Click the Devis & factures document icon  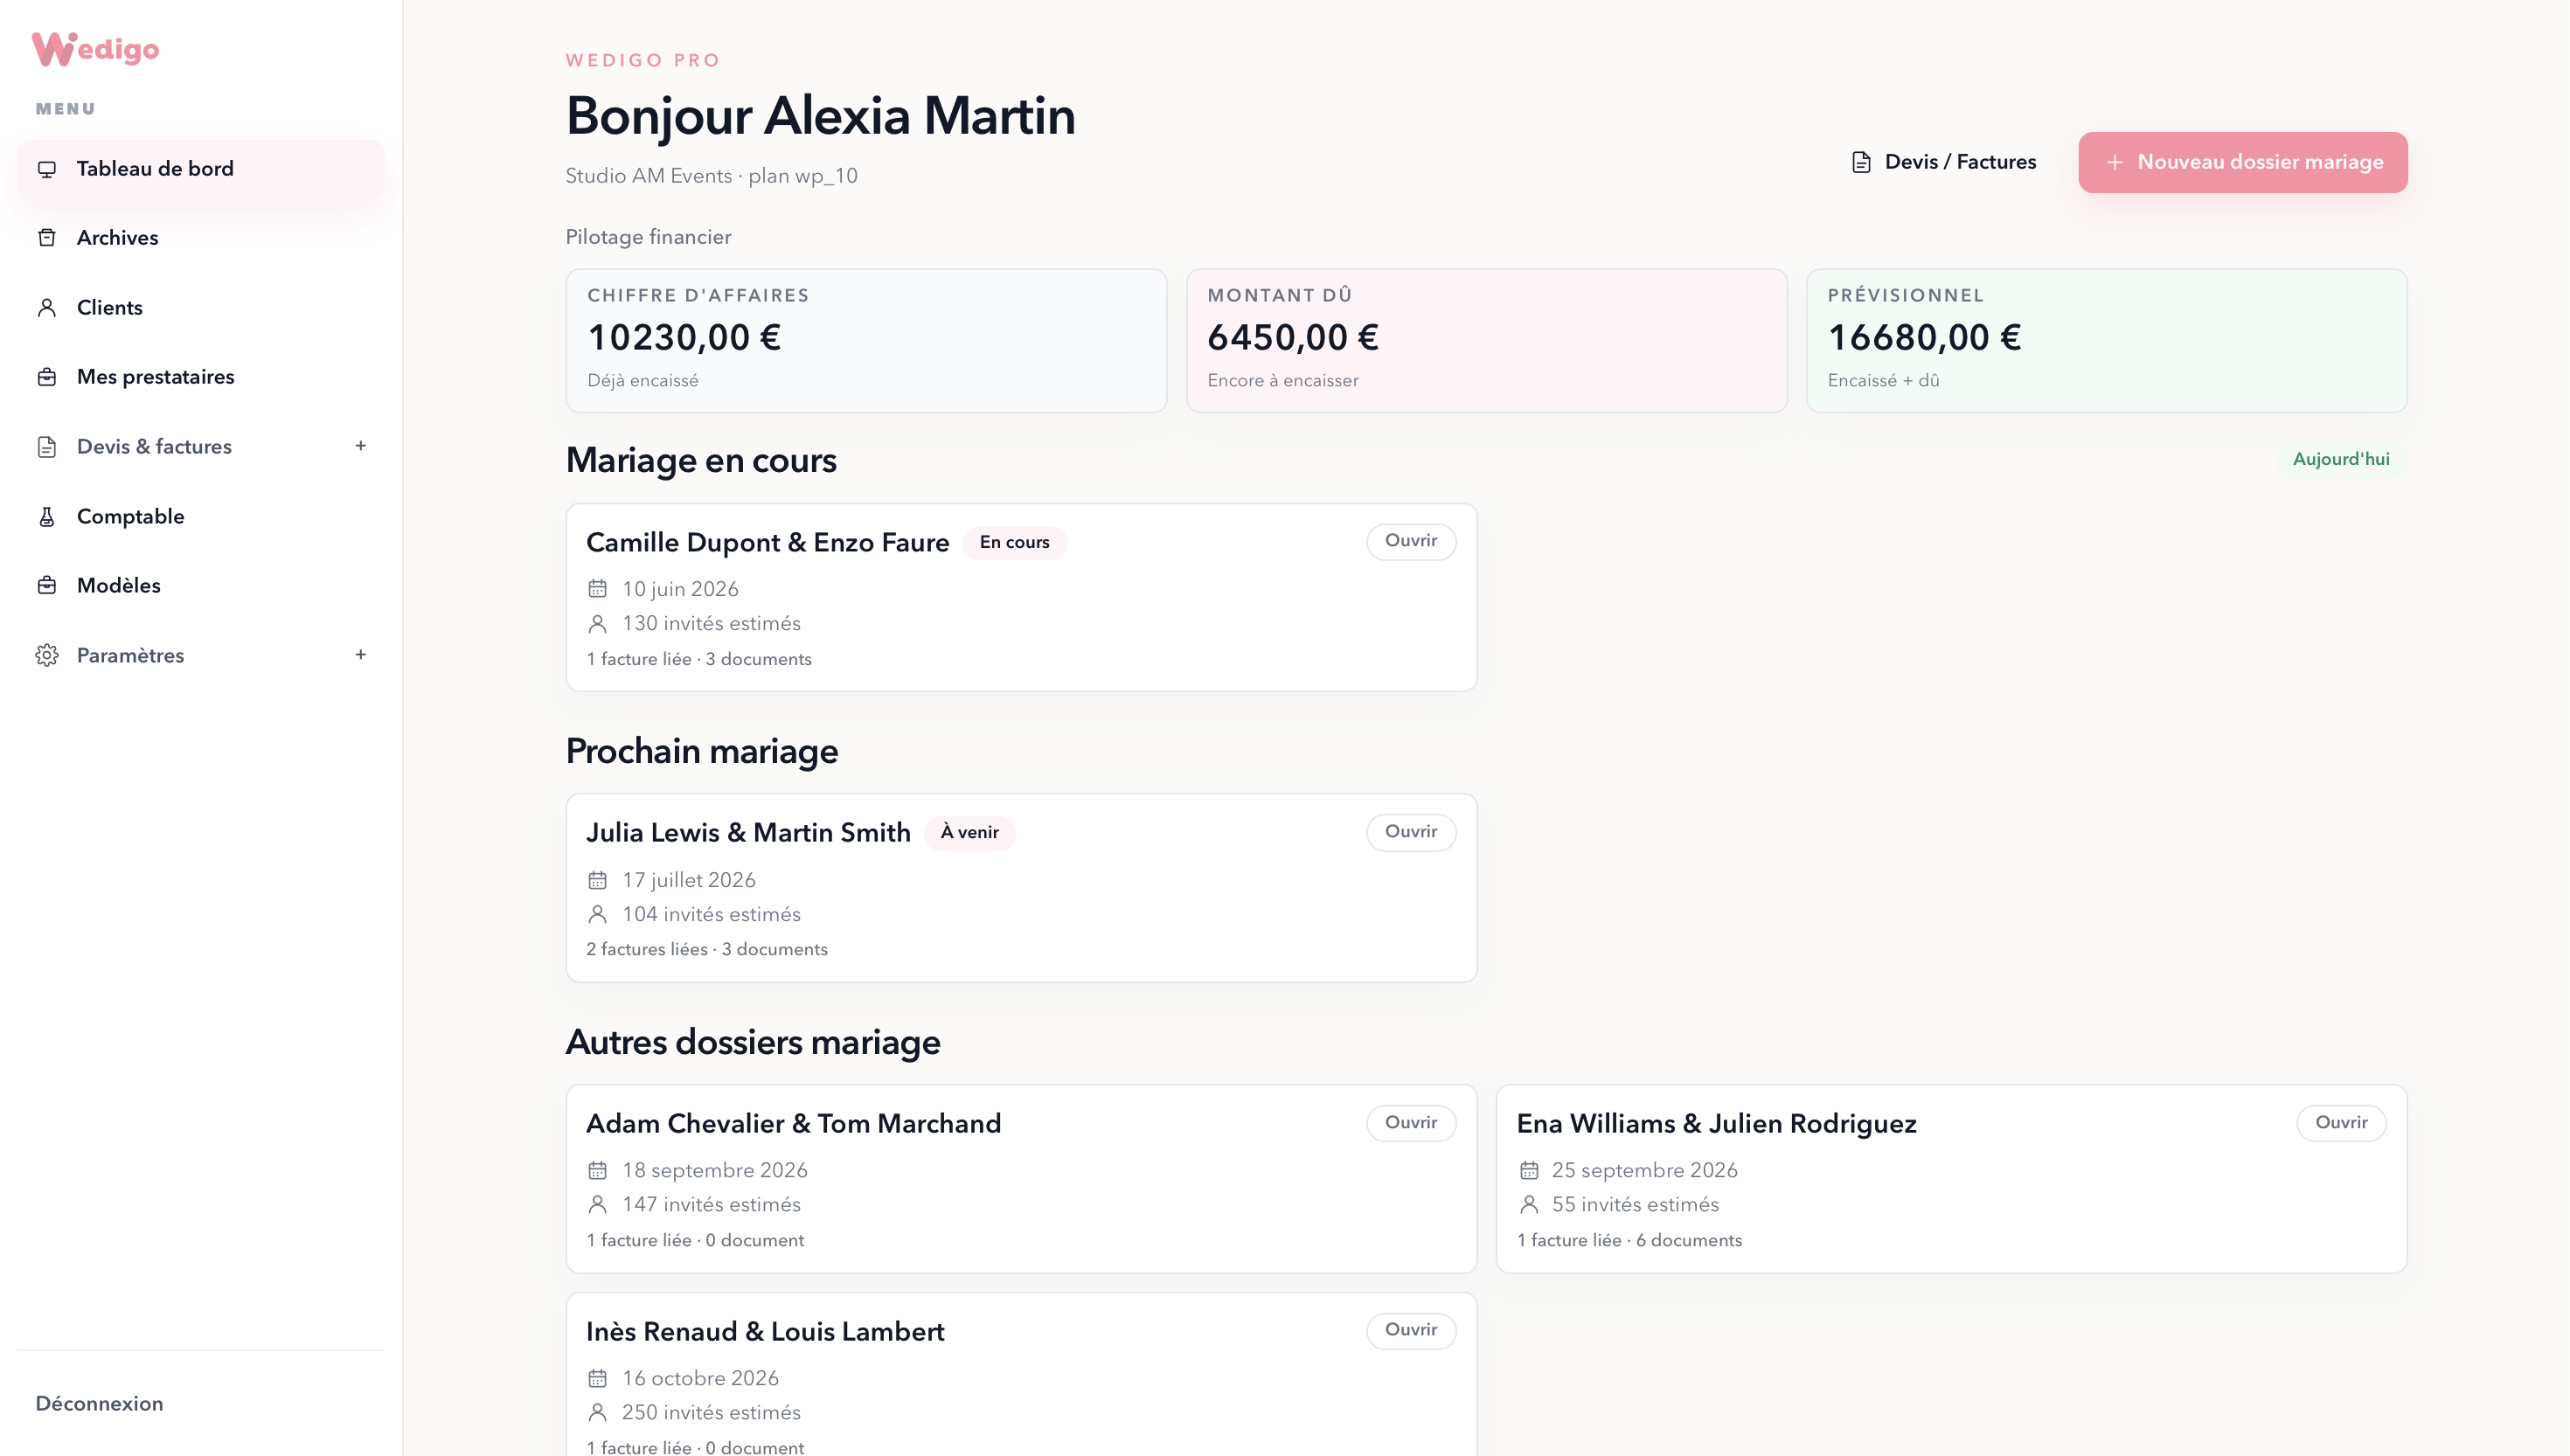(47, 447)
